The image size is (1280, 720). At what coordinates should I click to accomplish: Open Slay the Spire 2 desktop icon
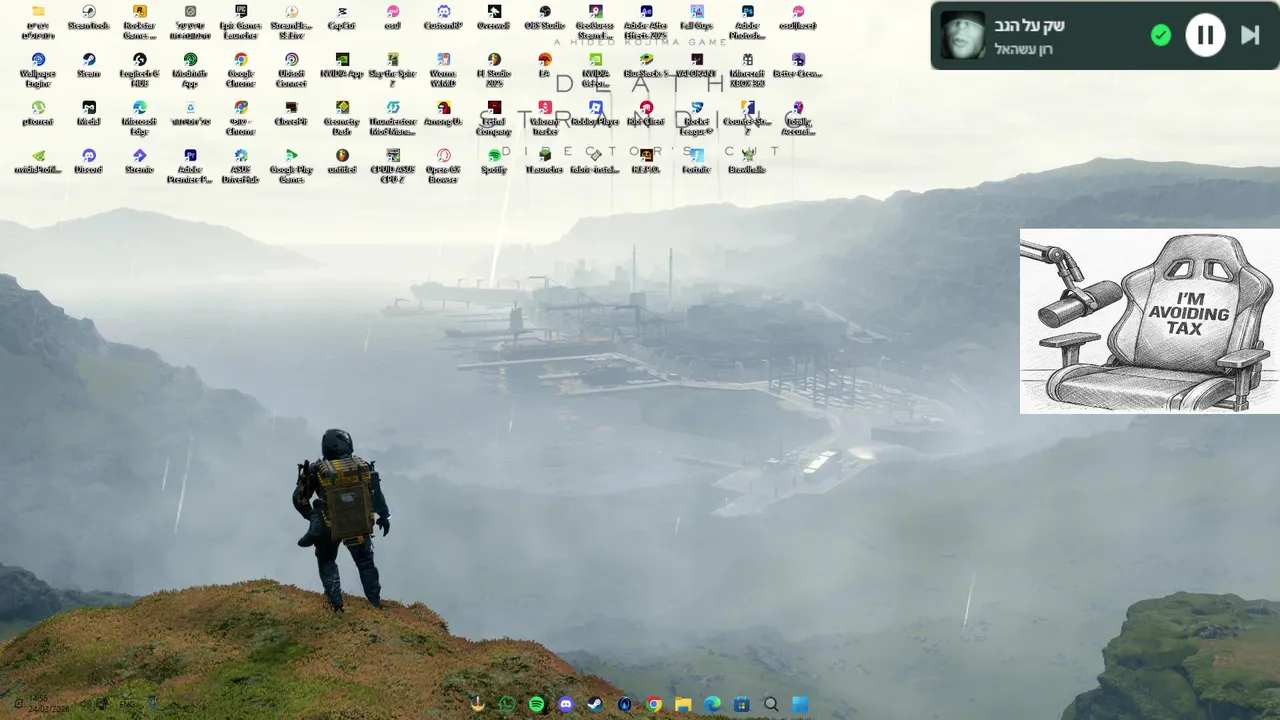pos(393,67)
